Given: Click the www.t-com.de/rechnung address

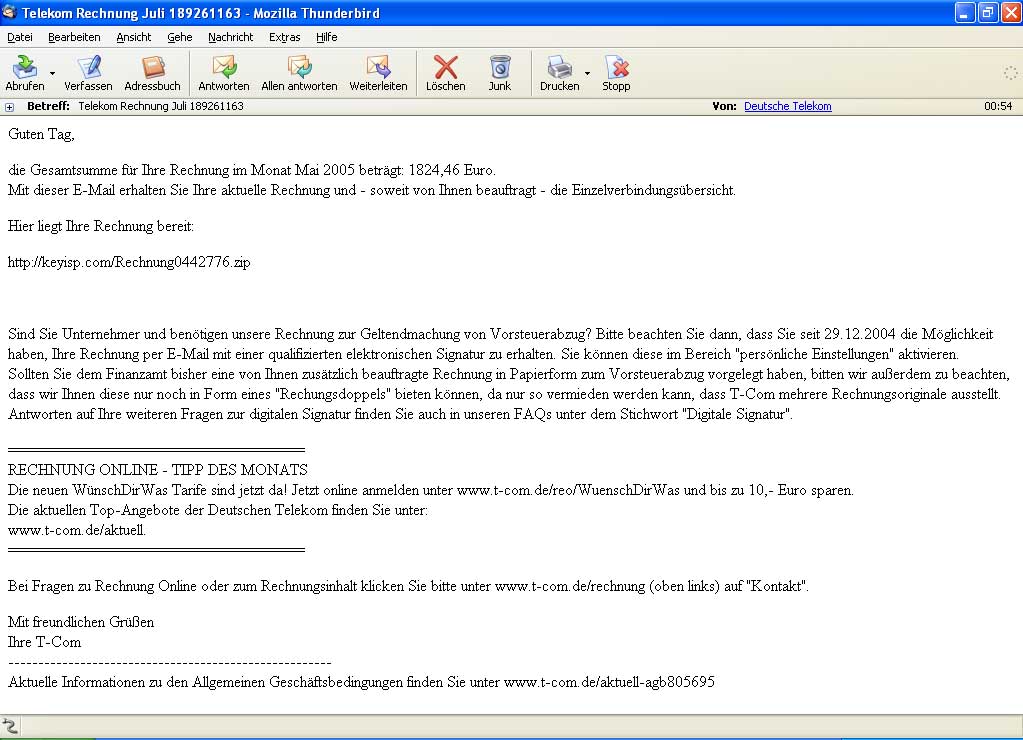Looking at the screenshot, I should click(x=570, y=586).
